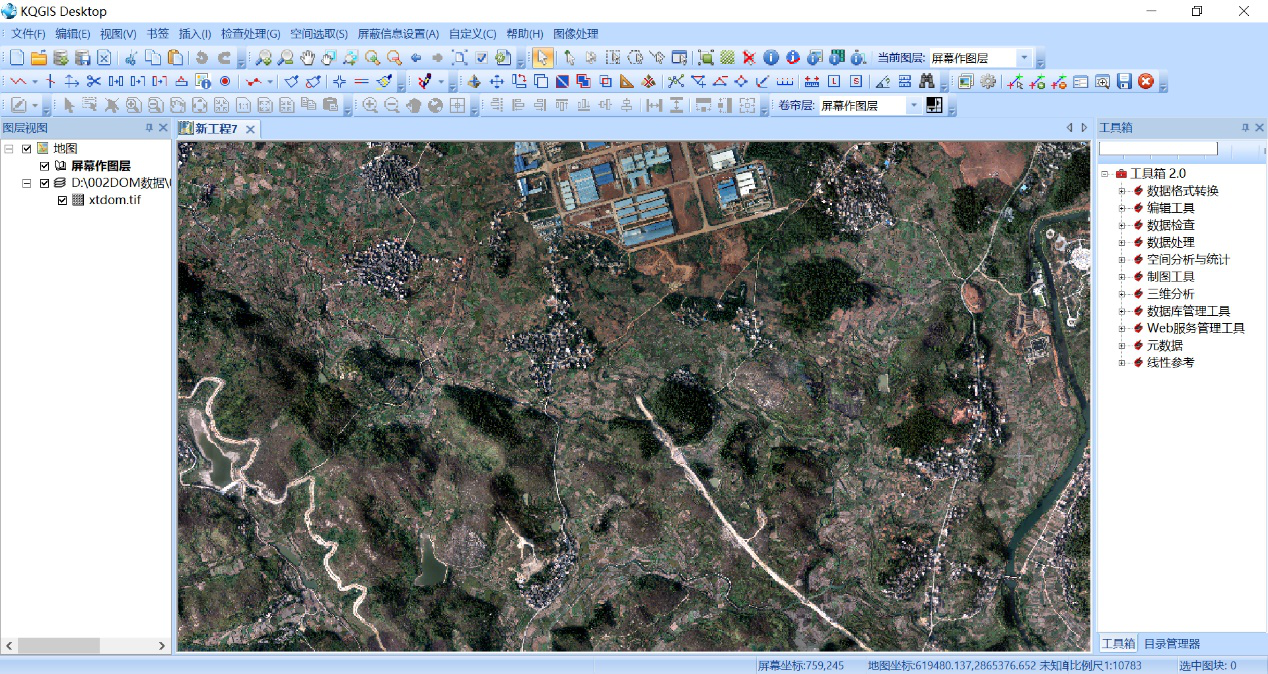Expand the 数据格式转换 toolbox node
The height and width of the screenshot is (674, 1268).
coord(1122,191)
